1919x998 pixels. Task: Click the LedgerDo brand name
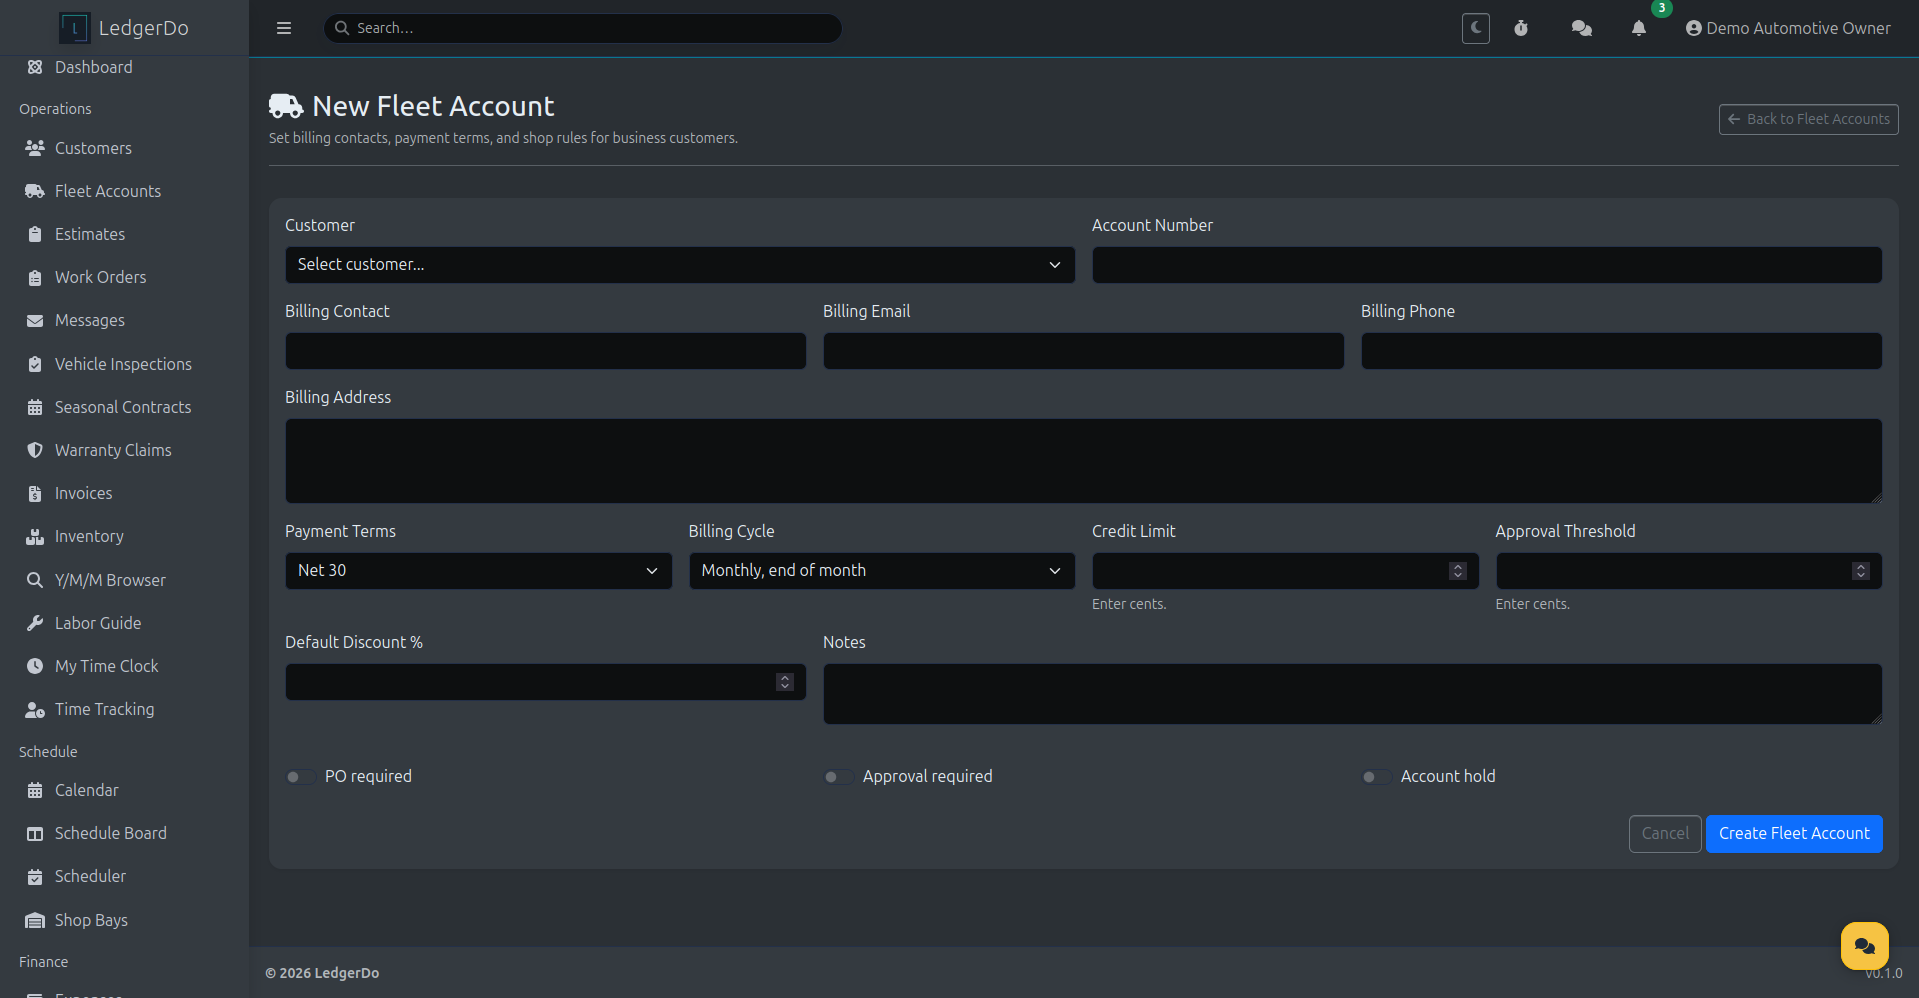143,28
